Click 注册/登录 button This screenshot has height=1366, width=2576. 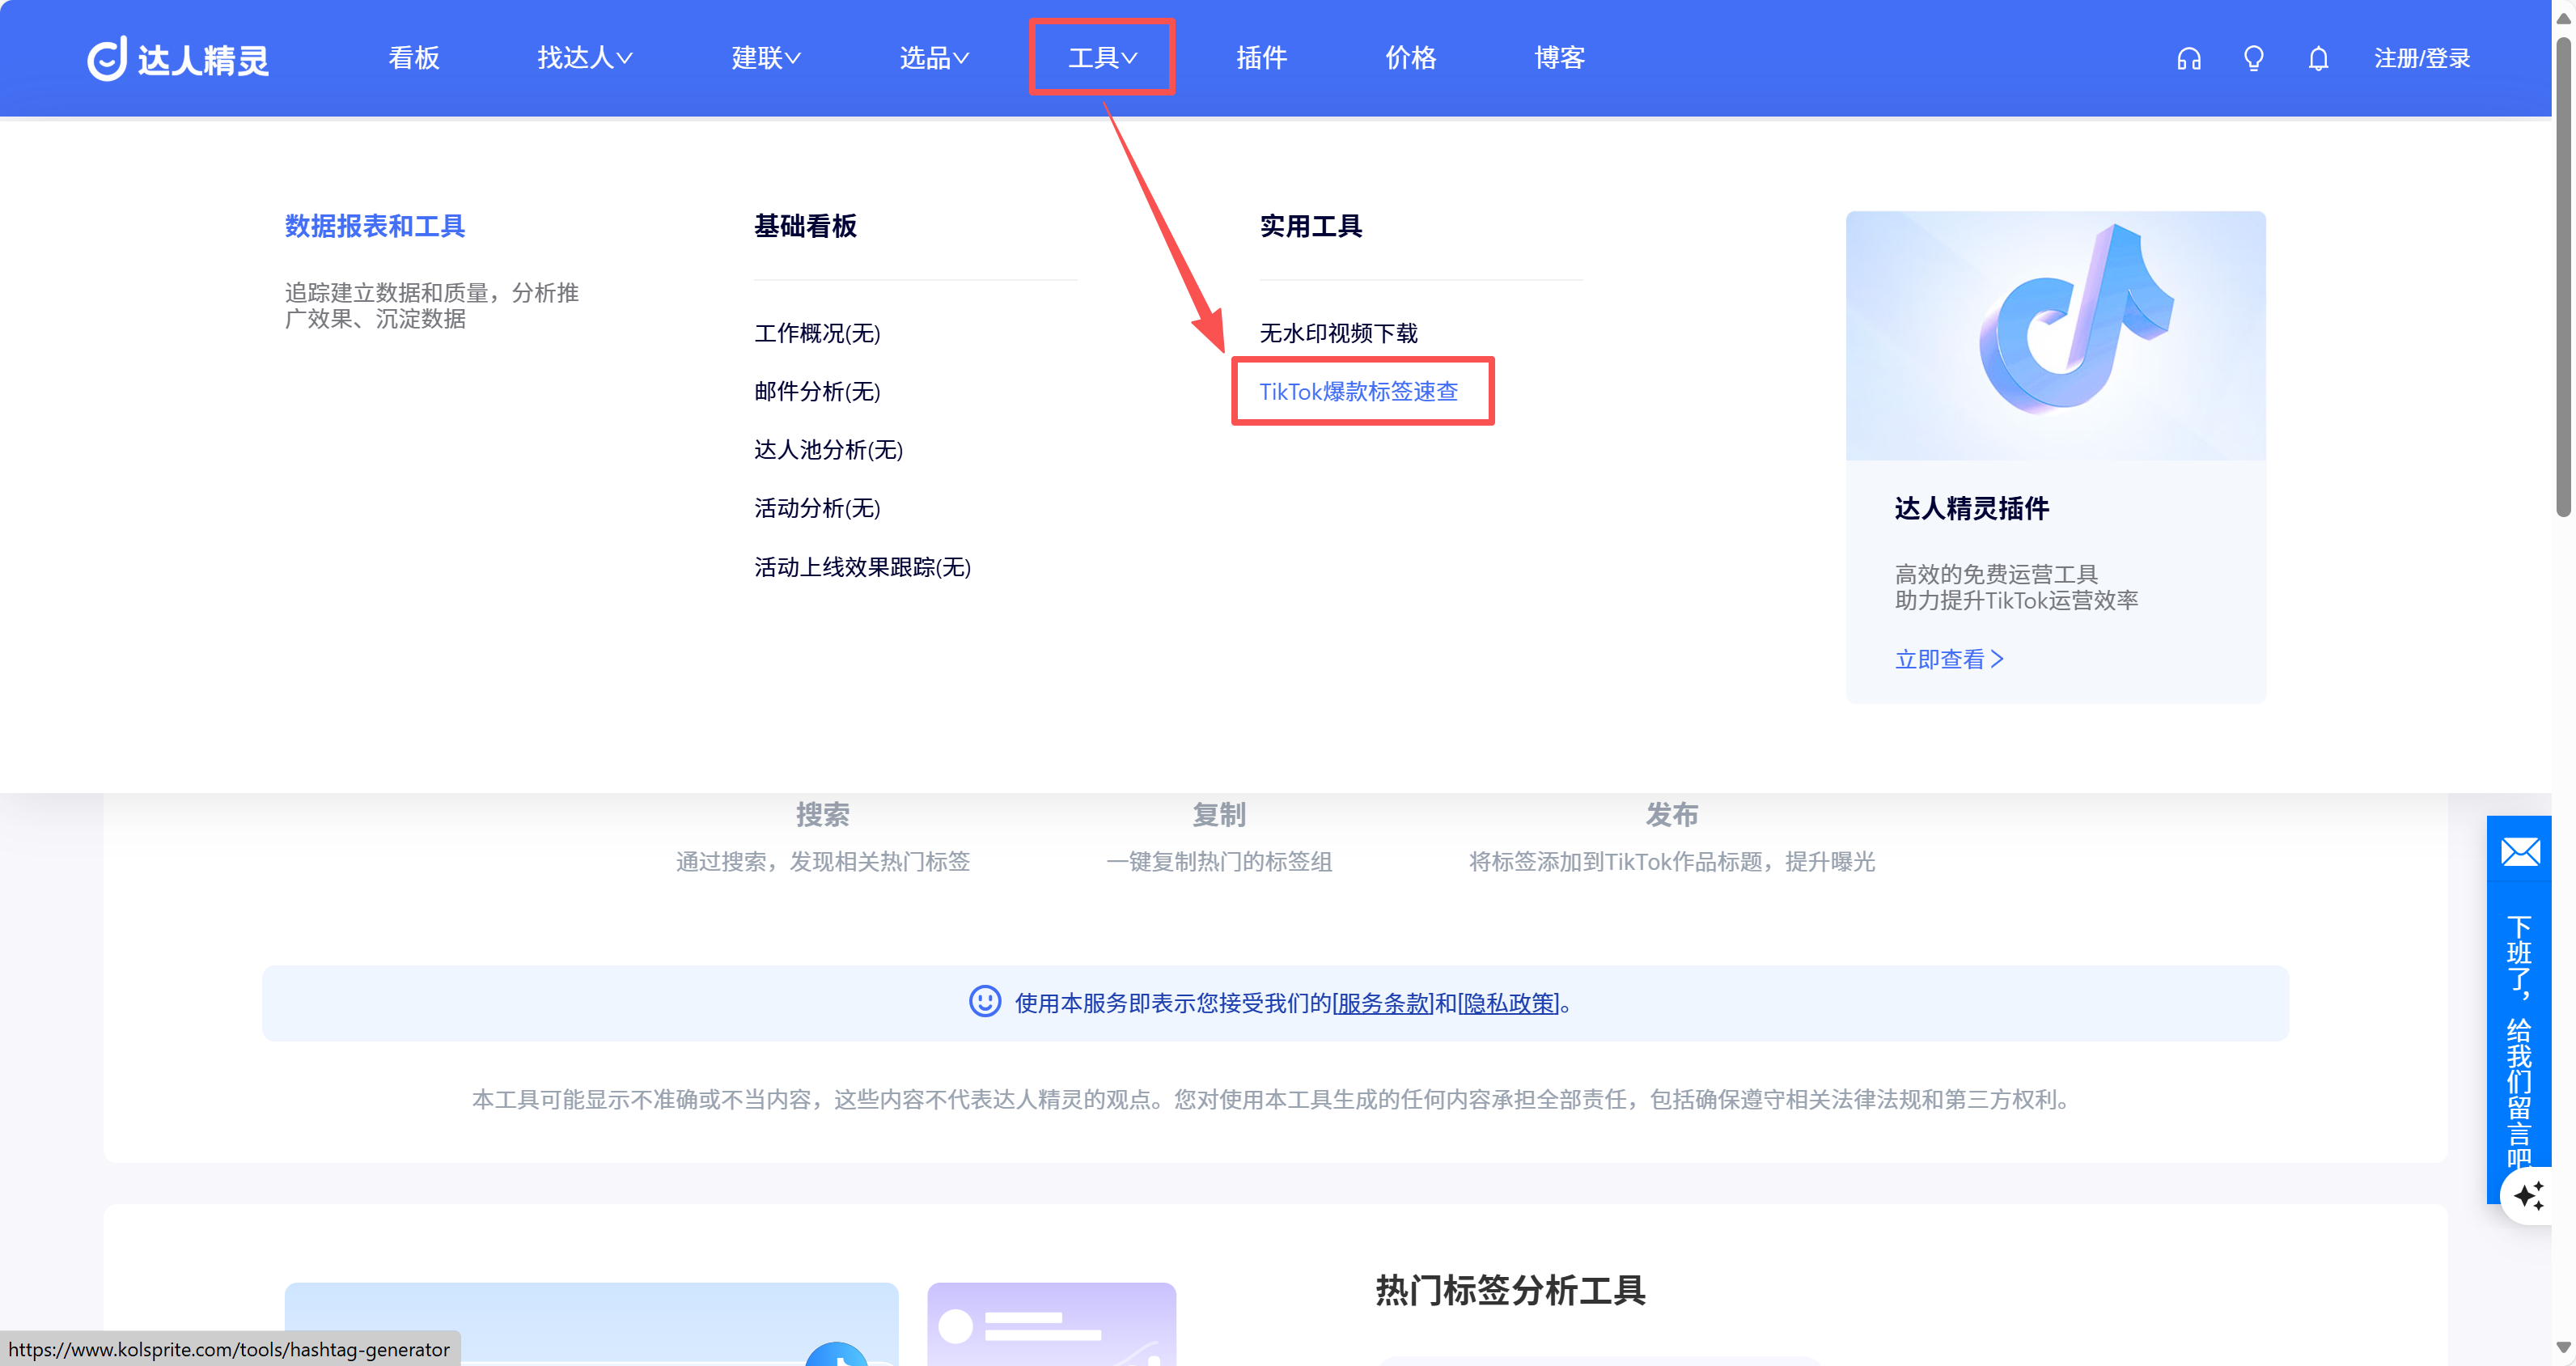[2421, 59]
